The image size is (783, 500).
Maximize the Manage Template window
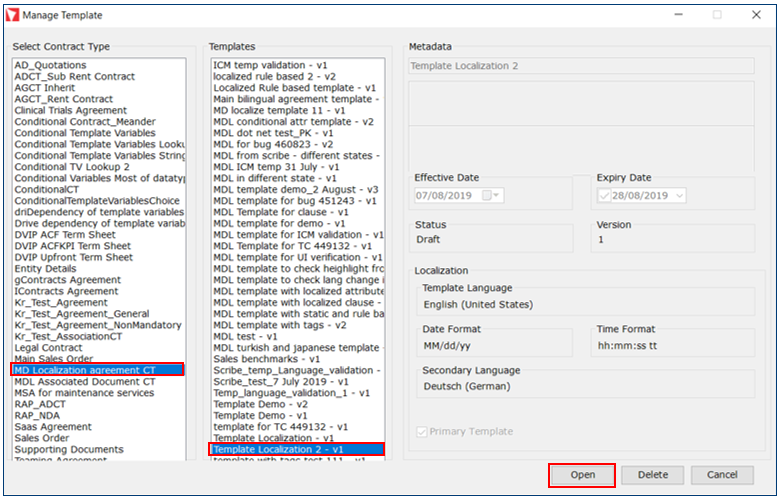717,15
